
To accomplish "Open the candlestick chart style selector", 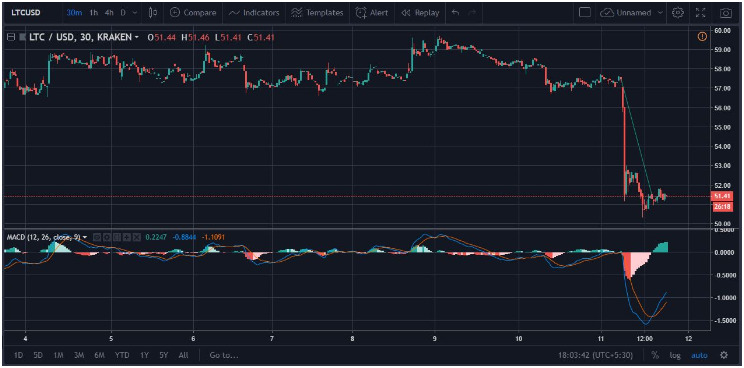I will coord(153,13).
